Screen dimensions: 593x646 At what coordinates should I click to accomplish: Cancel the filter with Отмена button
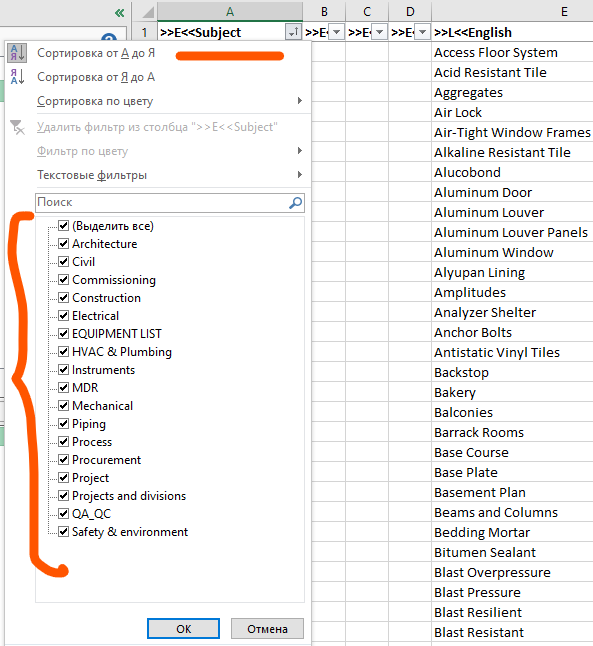point(267,629)
